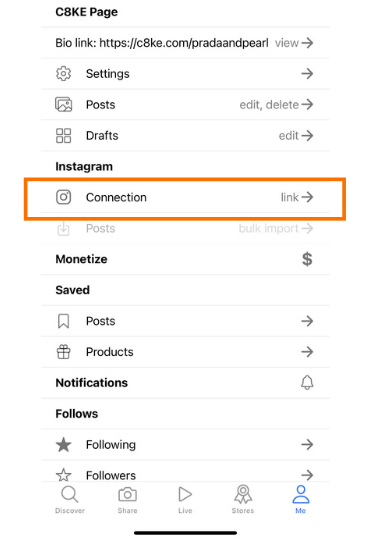The width and height of the screenshot is (375, 539).
Task: Tap the Drafts edit arrow
Action: pyautogui.click(x=296, y=135)
